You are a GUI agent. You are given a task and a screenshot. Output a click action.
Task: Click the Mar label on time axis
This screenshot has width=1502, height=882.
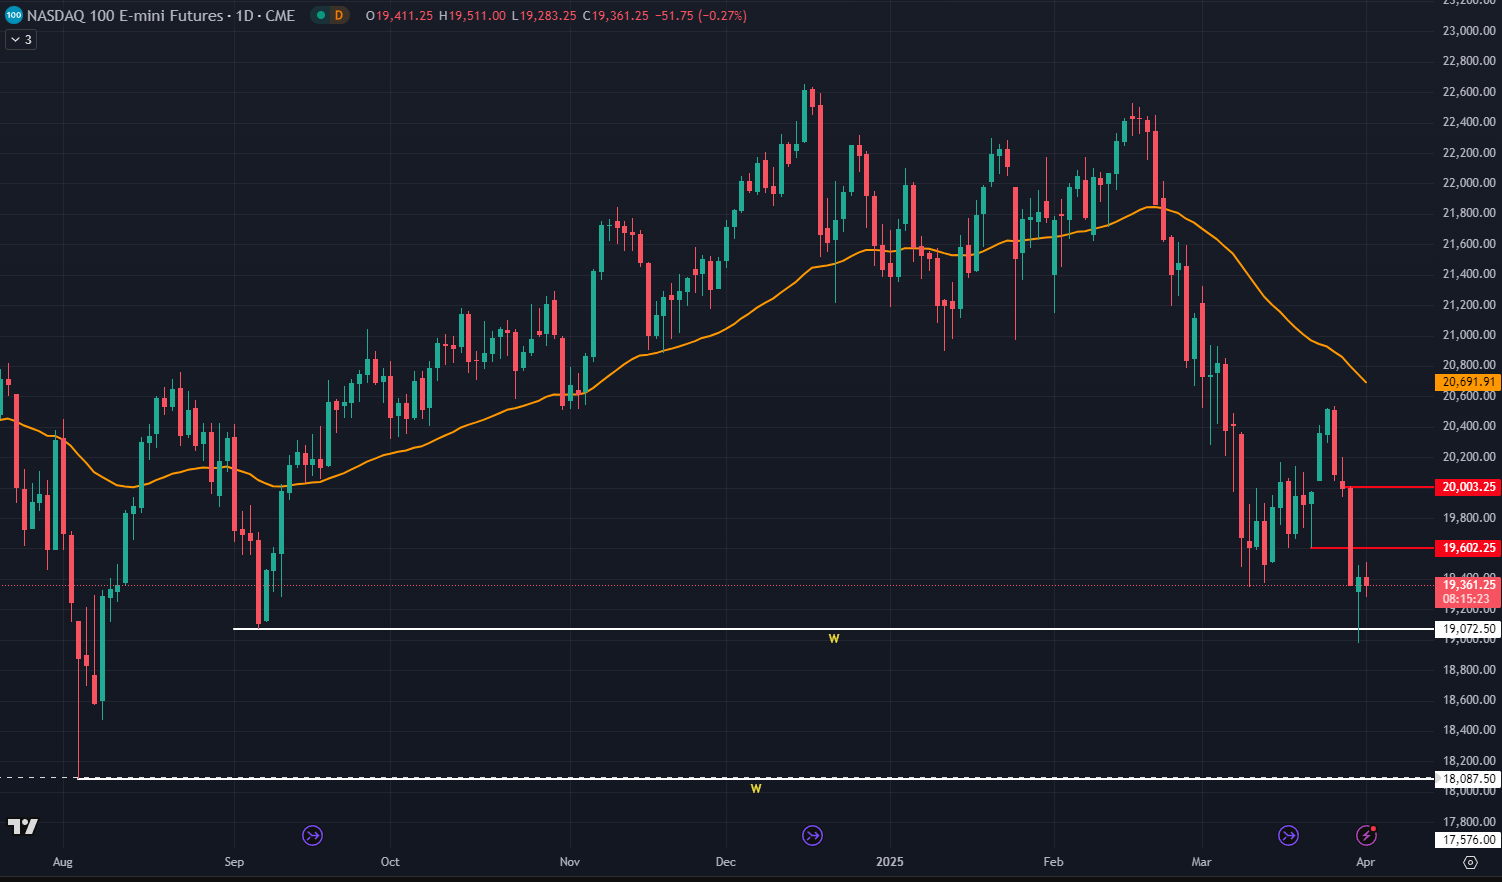point(1201,861)
